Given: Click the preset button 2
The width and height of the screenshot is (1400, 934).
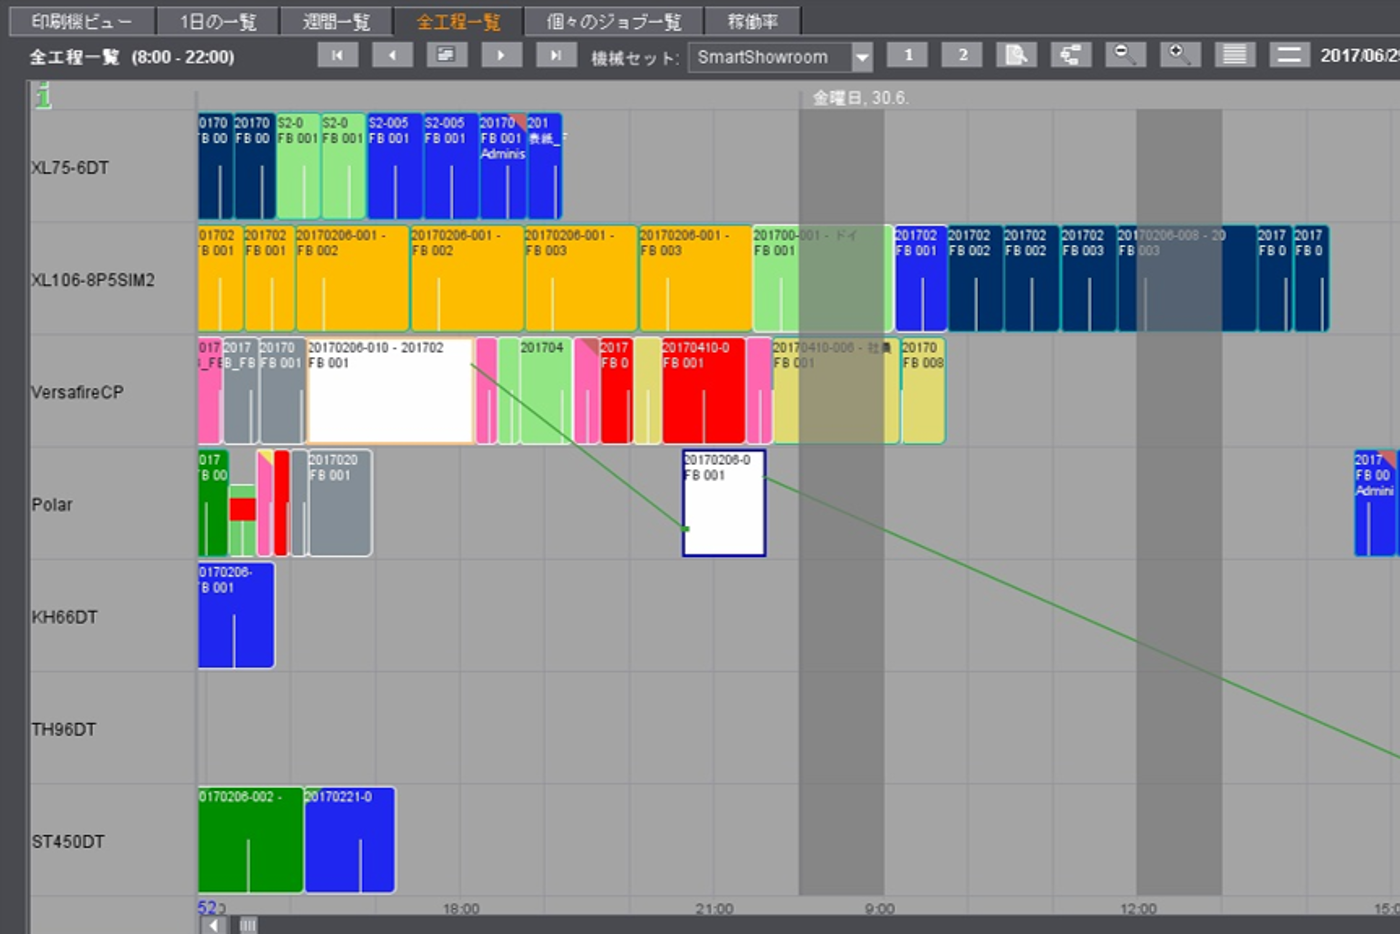Looking at the screenshot, I should point(962,56).
